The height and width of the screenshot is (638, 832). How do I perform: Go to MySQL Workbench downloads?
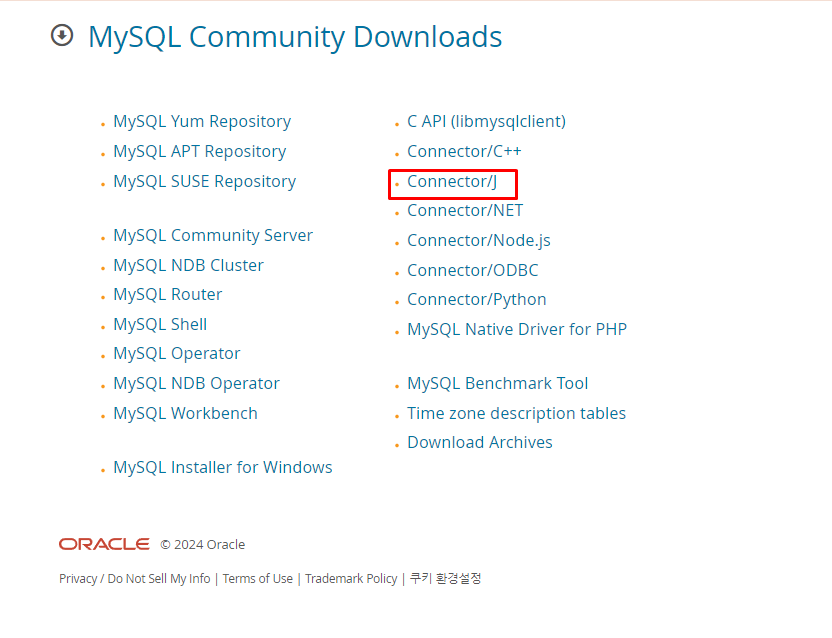pyautogui.click(x=185, y=413)
